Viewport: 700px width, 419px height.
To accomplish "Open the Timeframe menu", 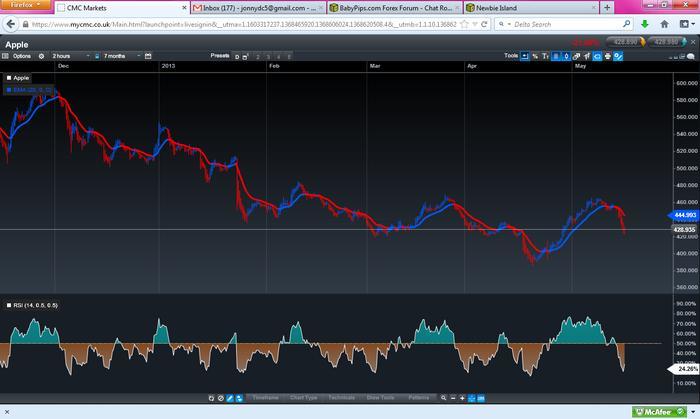I will tap(265, 398).
